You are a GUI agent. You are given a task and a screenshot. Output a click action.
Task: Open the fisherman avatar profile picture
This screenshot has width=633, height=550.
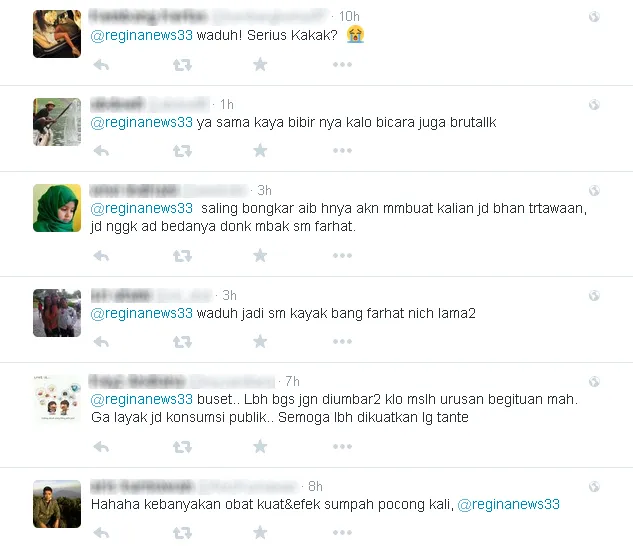coord(57,122)
